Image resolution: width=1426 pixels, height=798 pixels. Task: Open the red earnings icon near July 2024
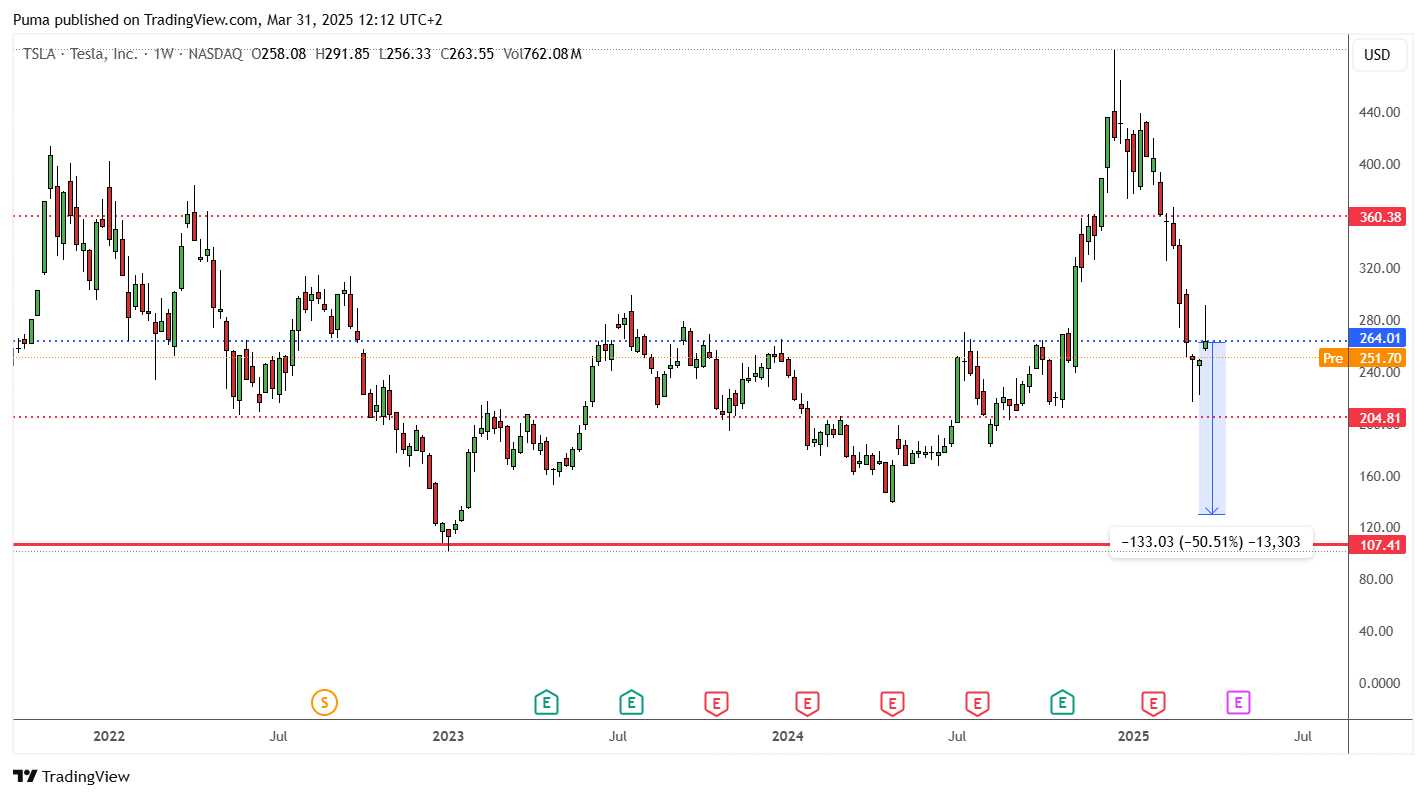click(977, 703)
